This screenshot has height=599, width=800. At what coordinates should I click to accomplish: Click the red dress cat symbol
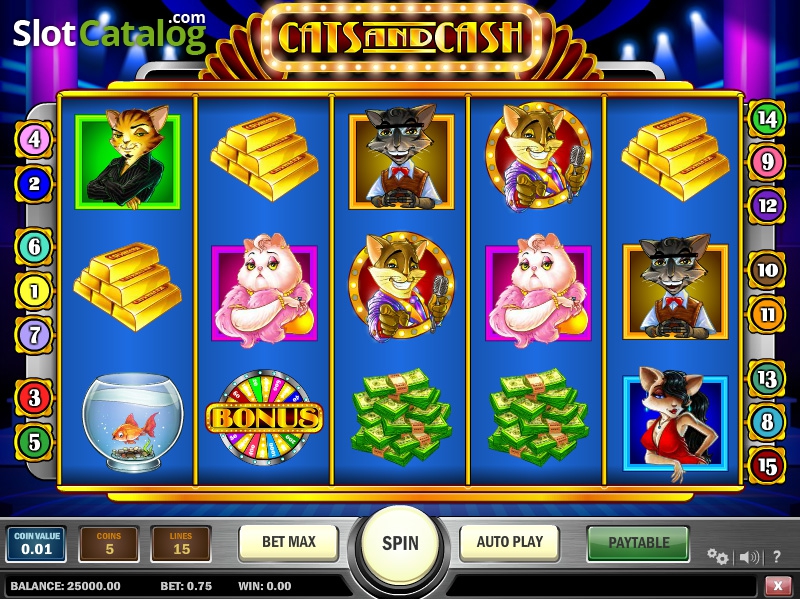tap(674, 423)
